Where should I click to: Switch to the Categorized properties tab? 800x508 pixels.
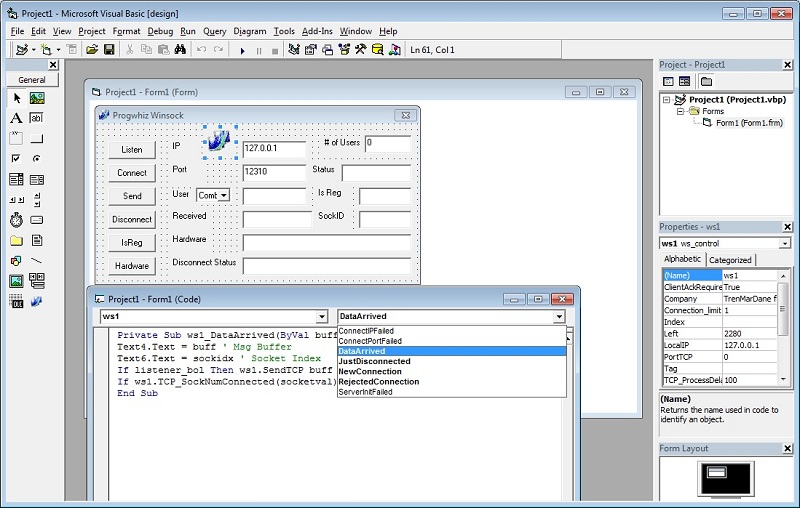[730, 260]
